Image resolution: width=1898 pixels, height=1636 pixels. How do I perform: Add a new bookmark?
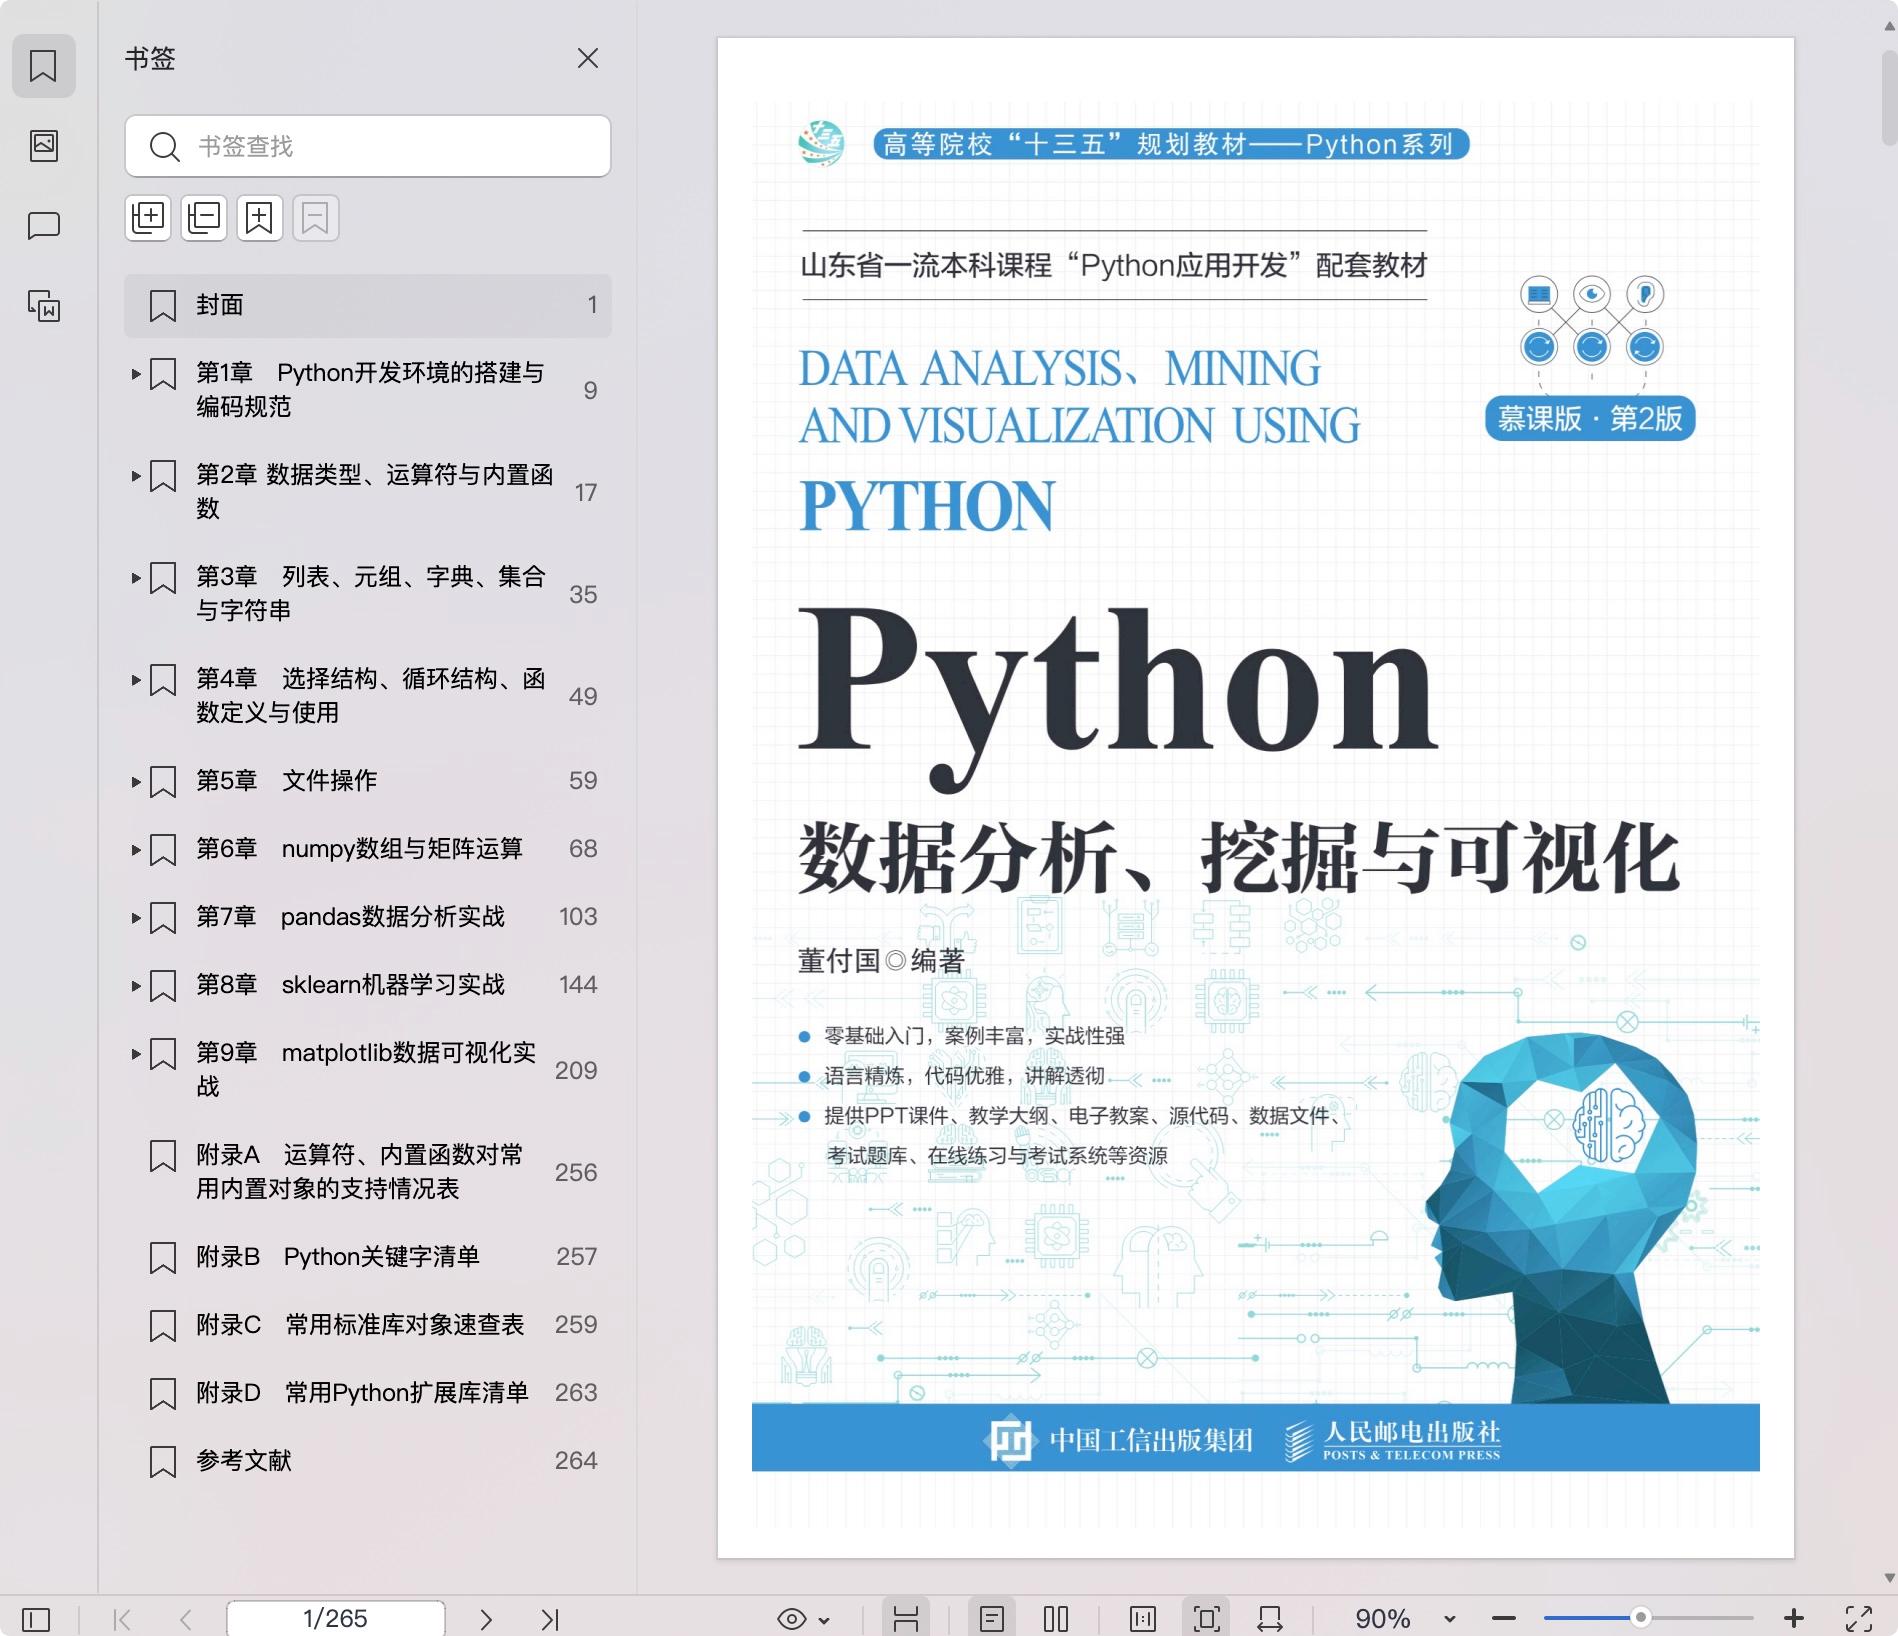point(259,217)
